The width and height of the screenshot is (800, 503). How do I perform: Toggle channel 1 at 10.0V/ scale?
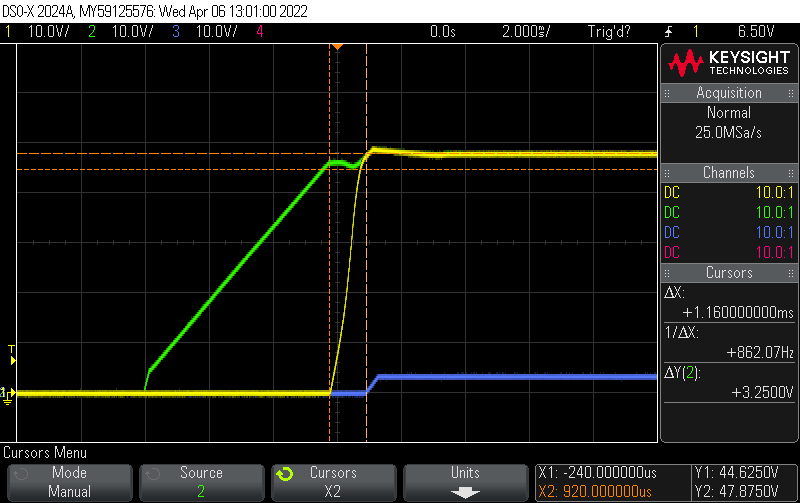pos(38,32)
